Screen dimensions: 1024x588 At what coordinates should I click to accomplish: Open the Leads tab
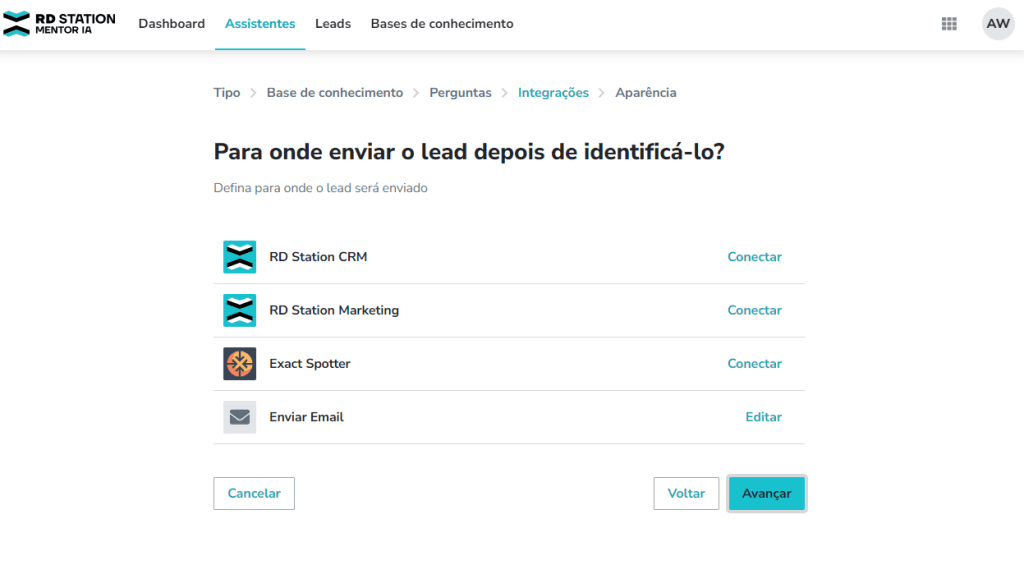pos(333,24)
